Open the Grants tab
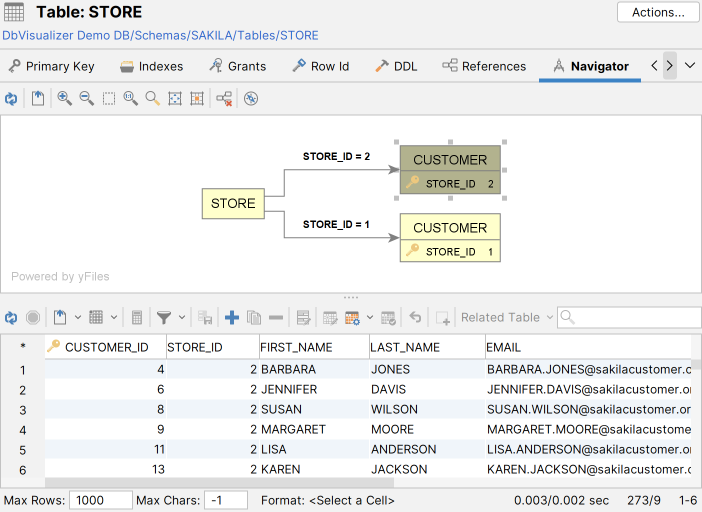702x512 pixels. (x=238, y=66)
